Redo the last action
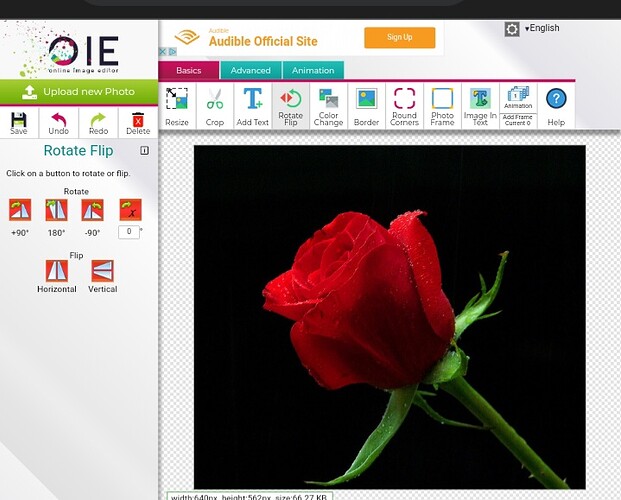 (98, 123)
